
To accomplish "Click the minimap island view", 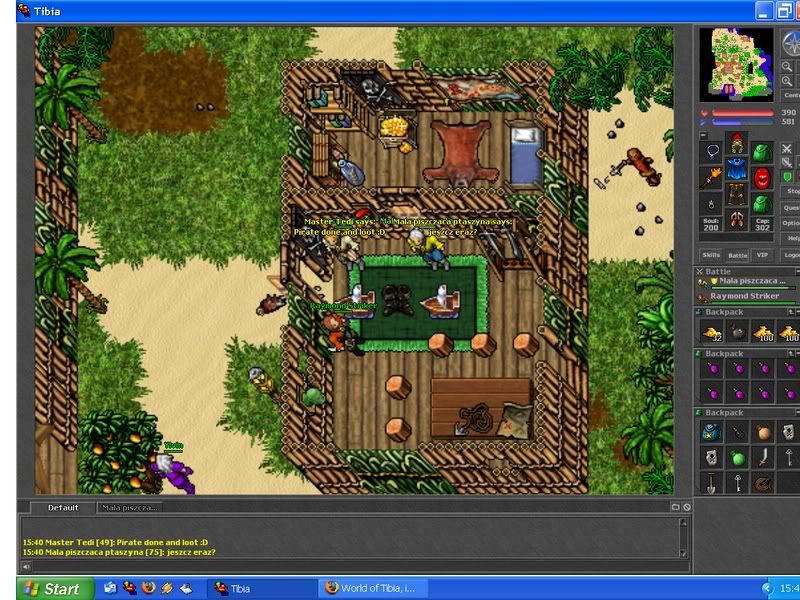I will coord(736,64).
